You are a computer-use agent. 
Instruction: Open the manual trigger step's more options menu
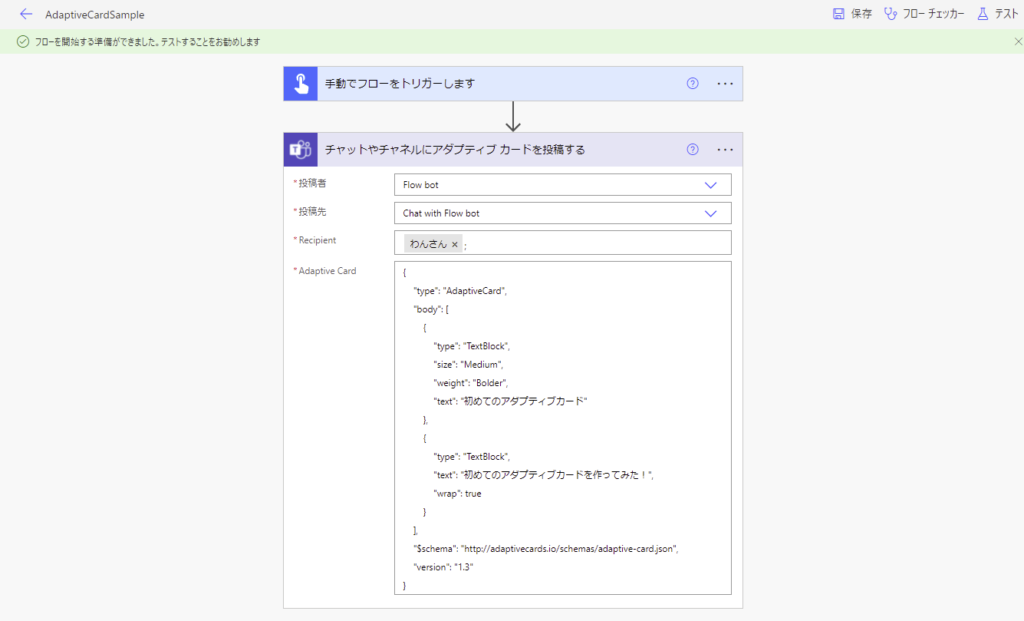[725, 84]
